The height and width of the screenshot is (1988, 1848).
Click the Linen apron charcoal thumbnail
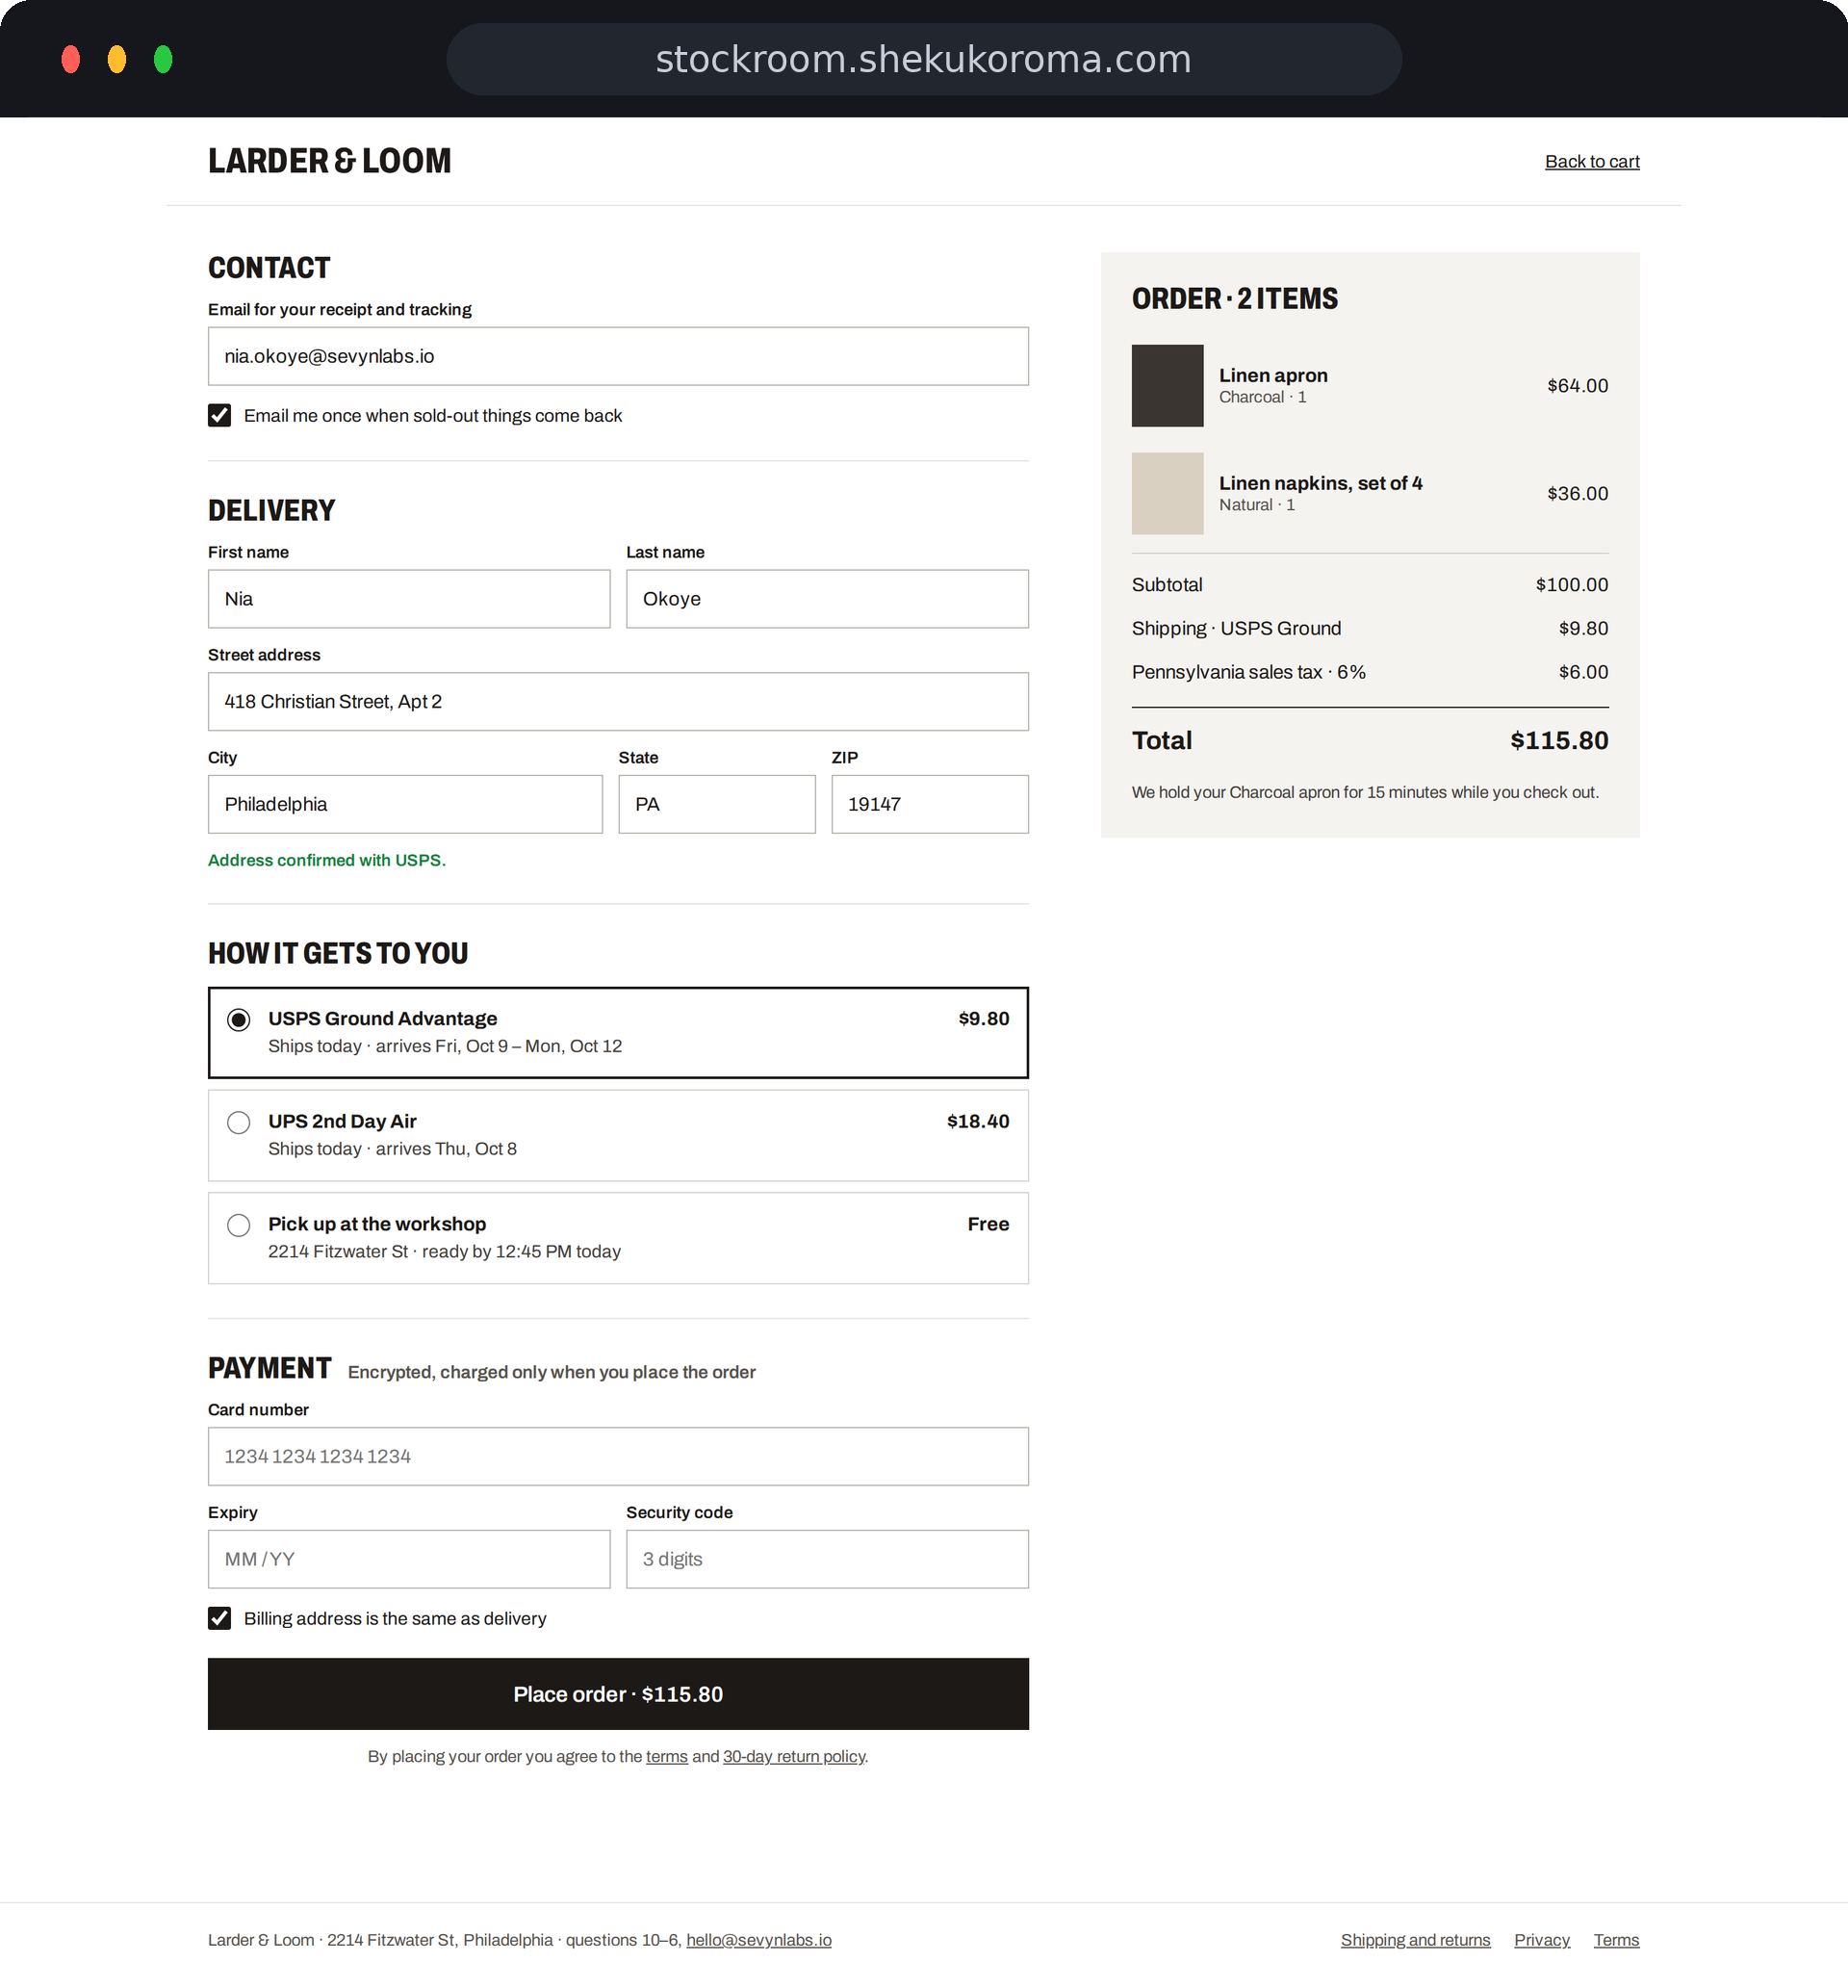tap(1167, 386)
